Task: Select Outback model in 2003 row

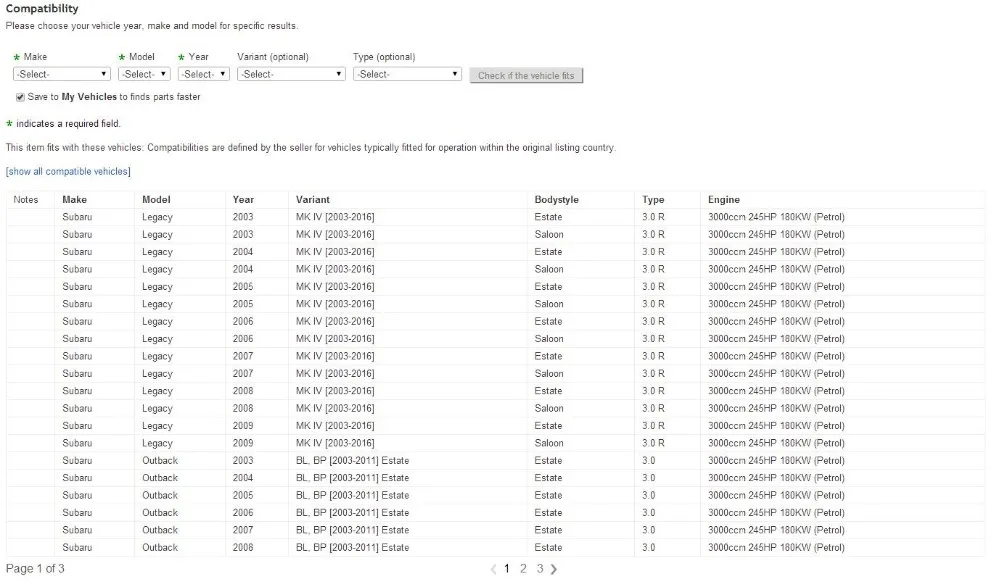Action: pyautogui.click(x=160, y=461)
